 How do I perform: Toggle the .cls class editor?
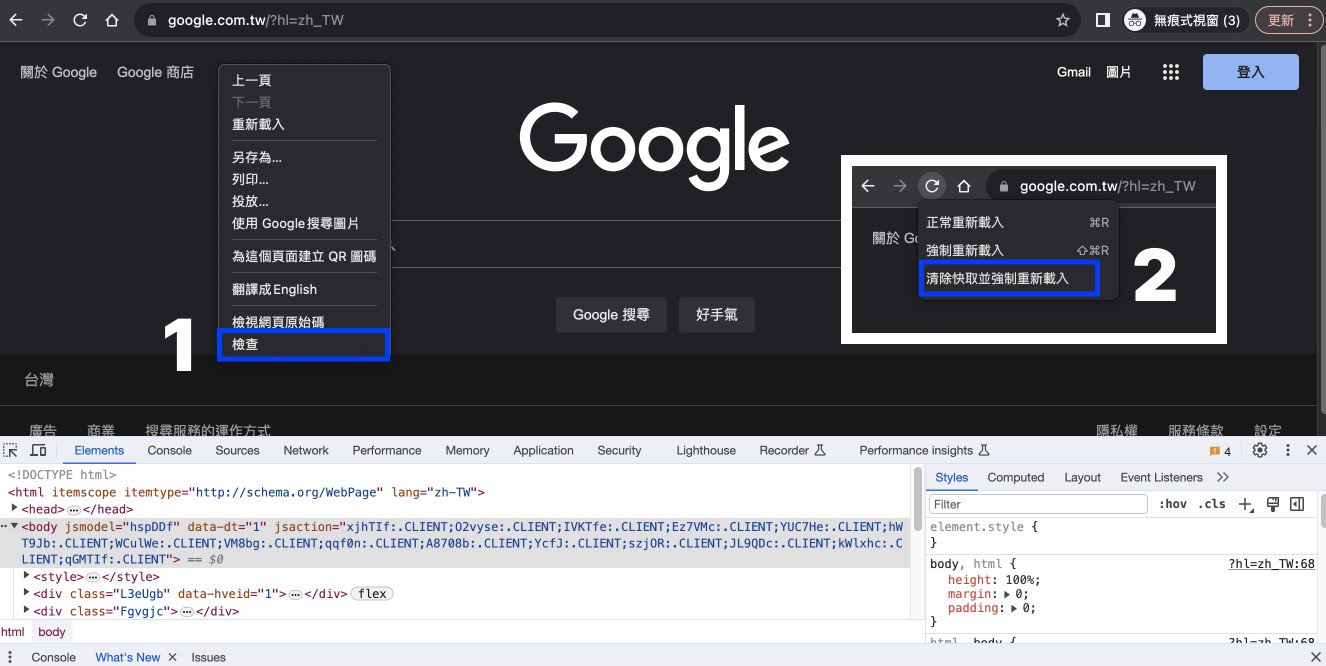(1212, 504)
